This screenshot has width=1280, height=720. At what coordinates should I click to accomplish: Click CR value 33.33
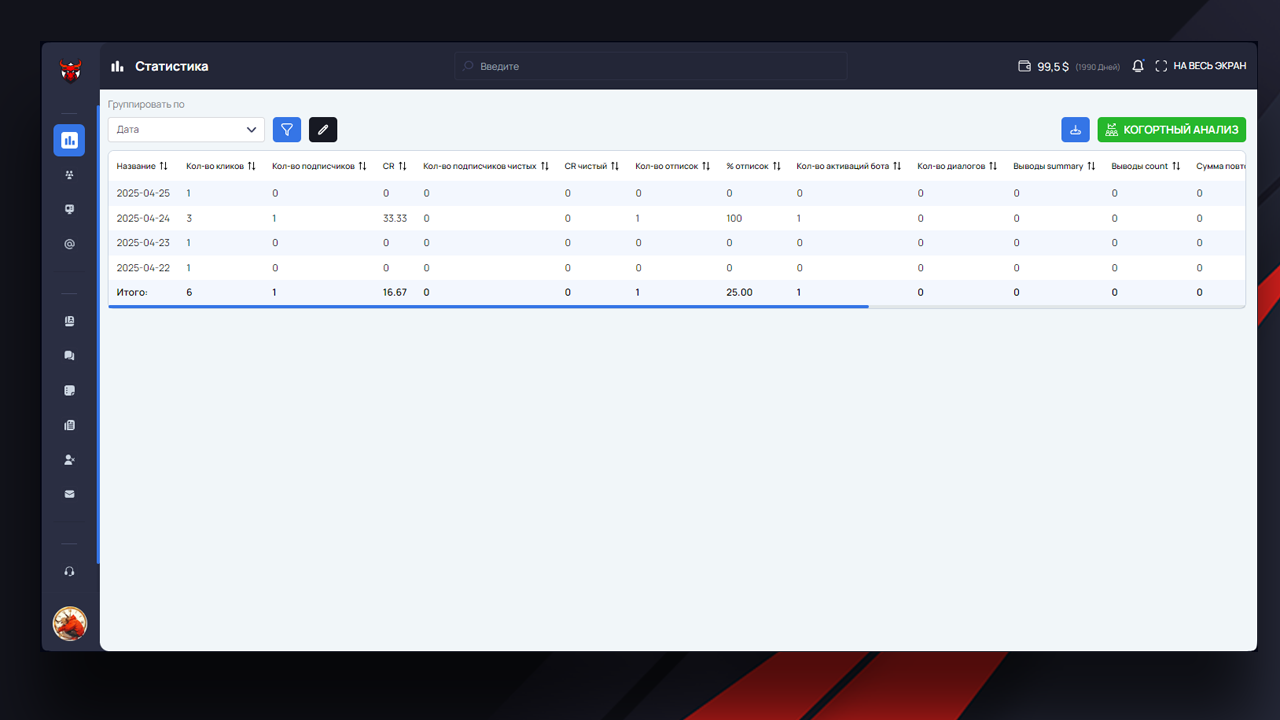pyautogui.click(x=395, y=218)
